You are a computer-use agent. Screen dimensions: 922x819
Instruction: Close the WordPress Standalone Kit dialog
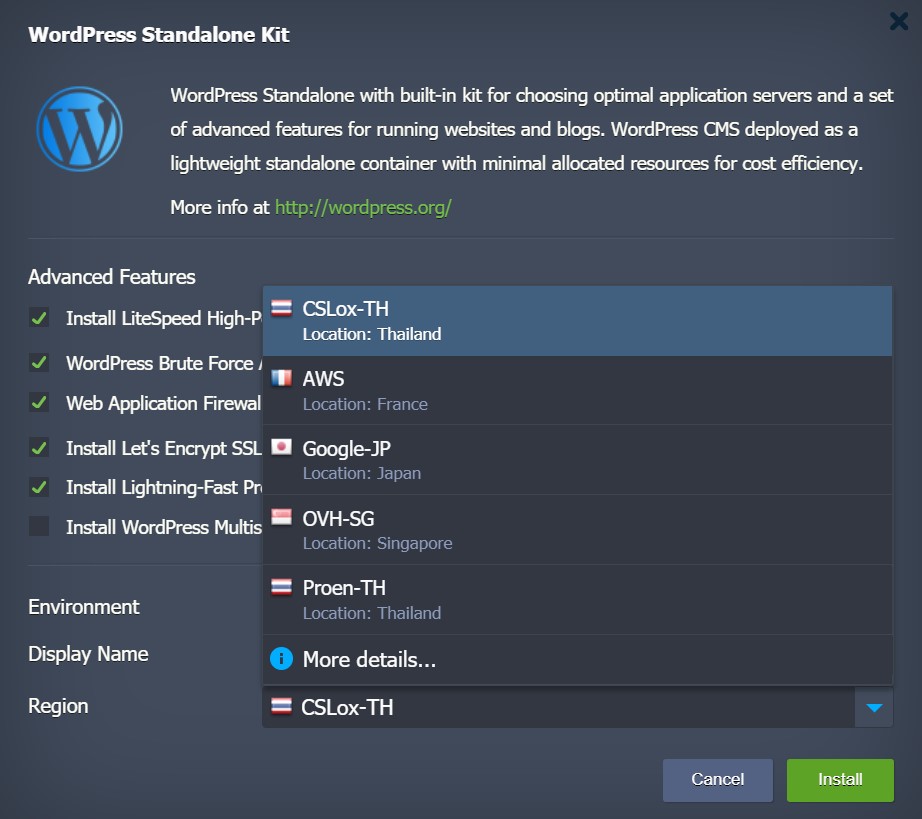tap(898, 21)
